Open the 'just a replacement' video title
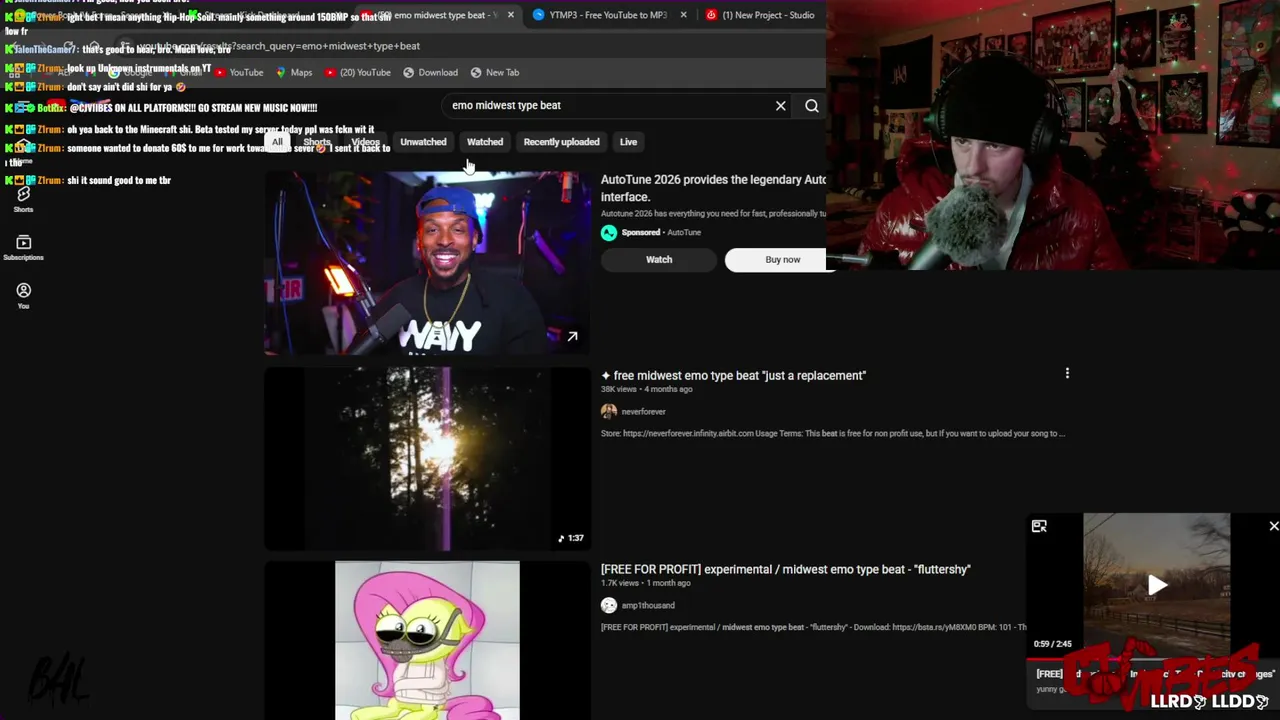Viewport: 1280px width, 720px height. (x=733, y=376)
